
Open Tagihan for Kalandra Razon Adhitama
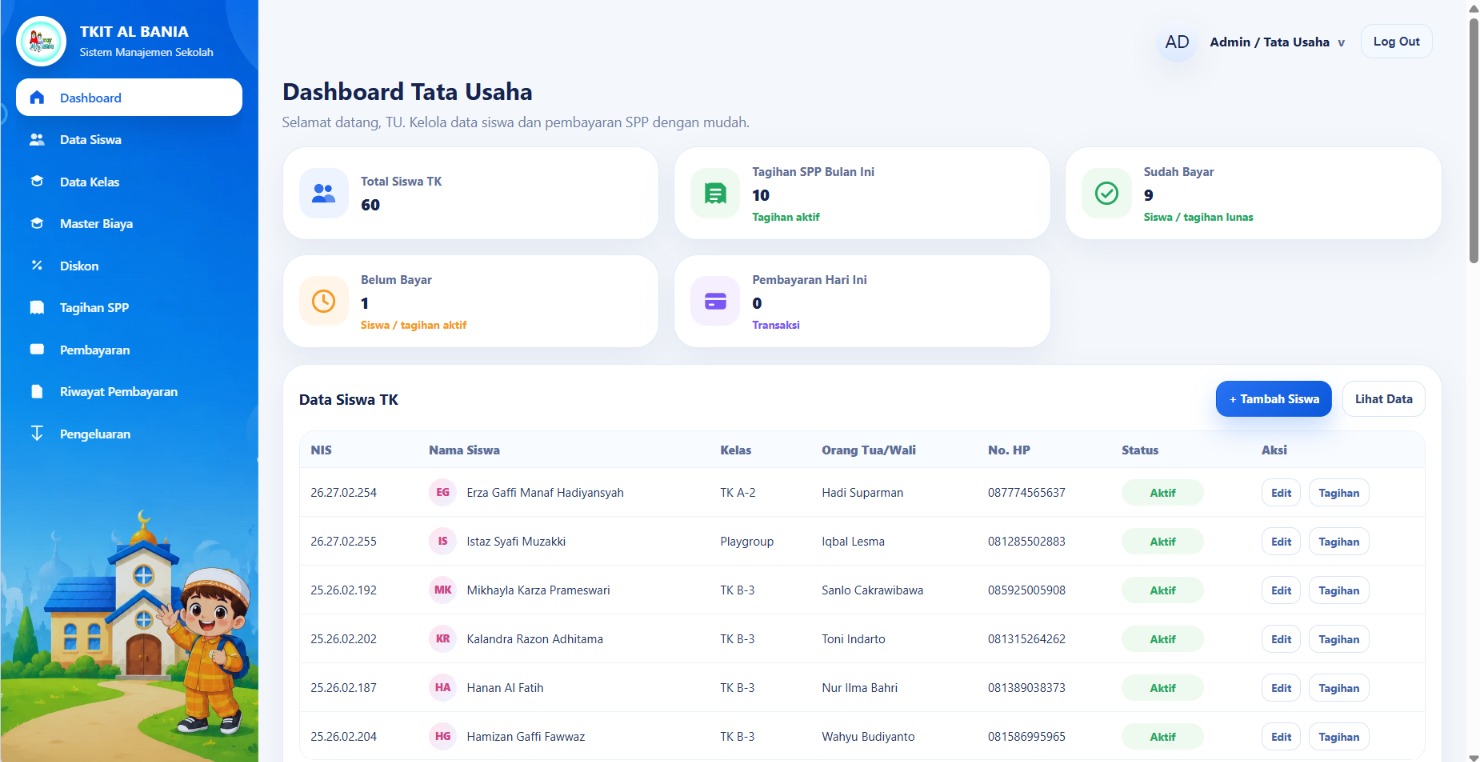point(1339,639)
